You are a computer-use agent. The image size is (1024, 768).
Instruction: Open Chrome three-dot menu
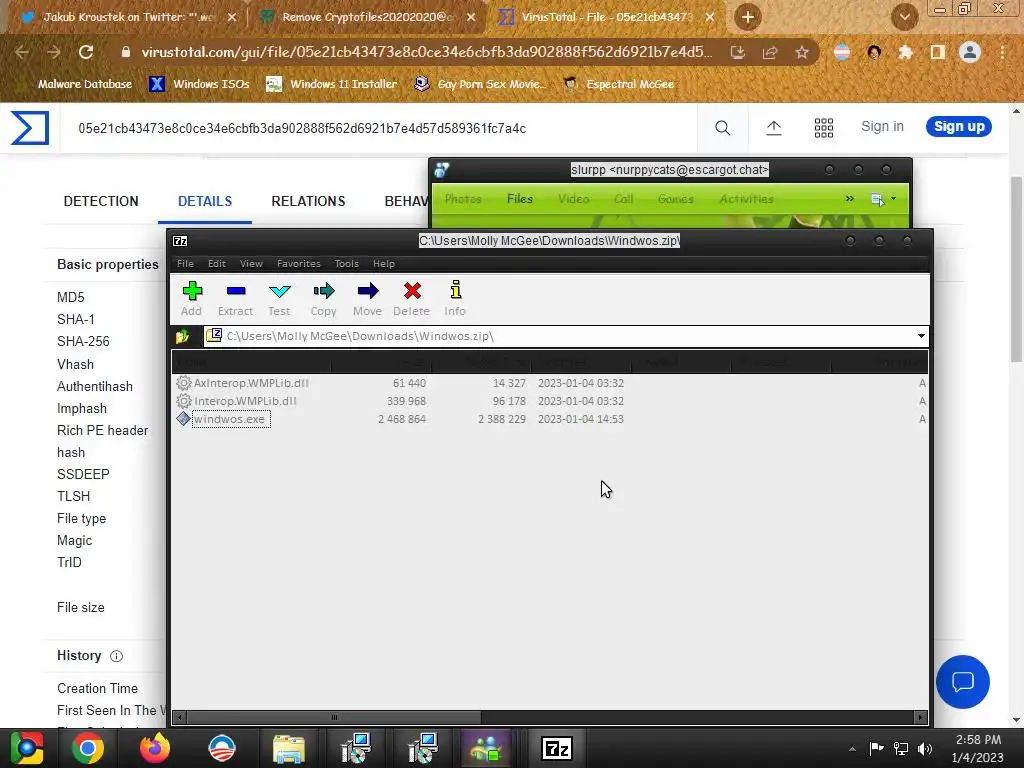point(1002,52)
